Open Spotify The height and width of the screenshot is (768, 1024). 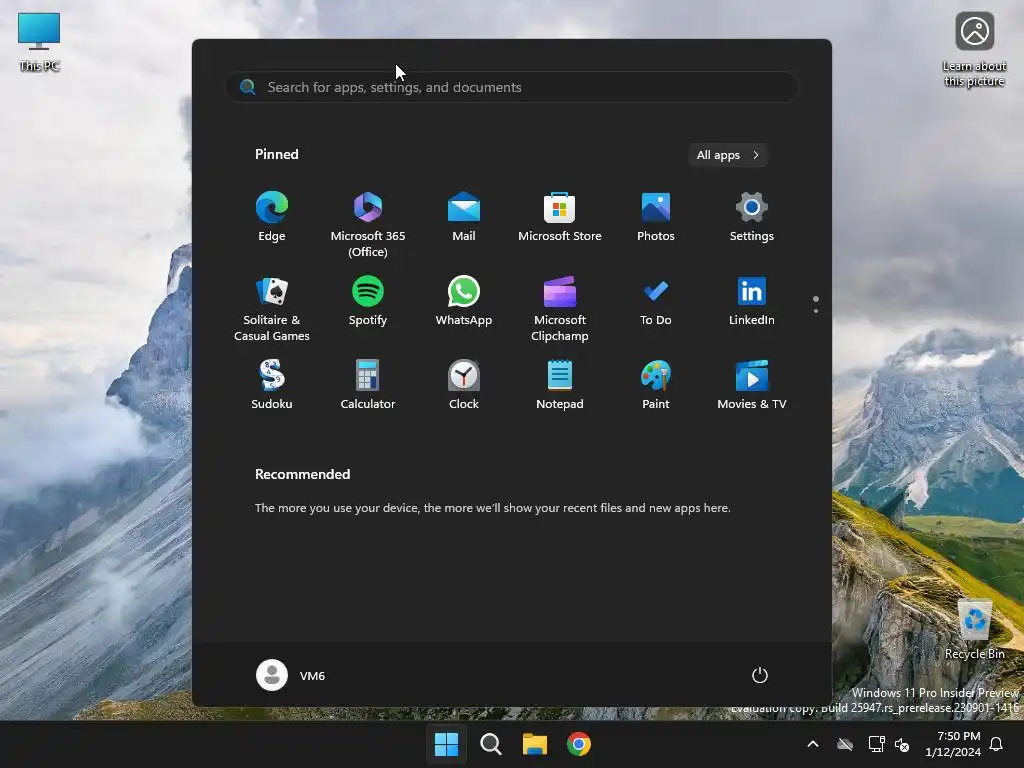(368, 301)
